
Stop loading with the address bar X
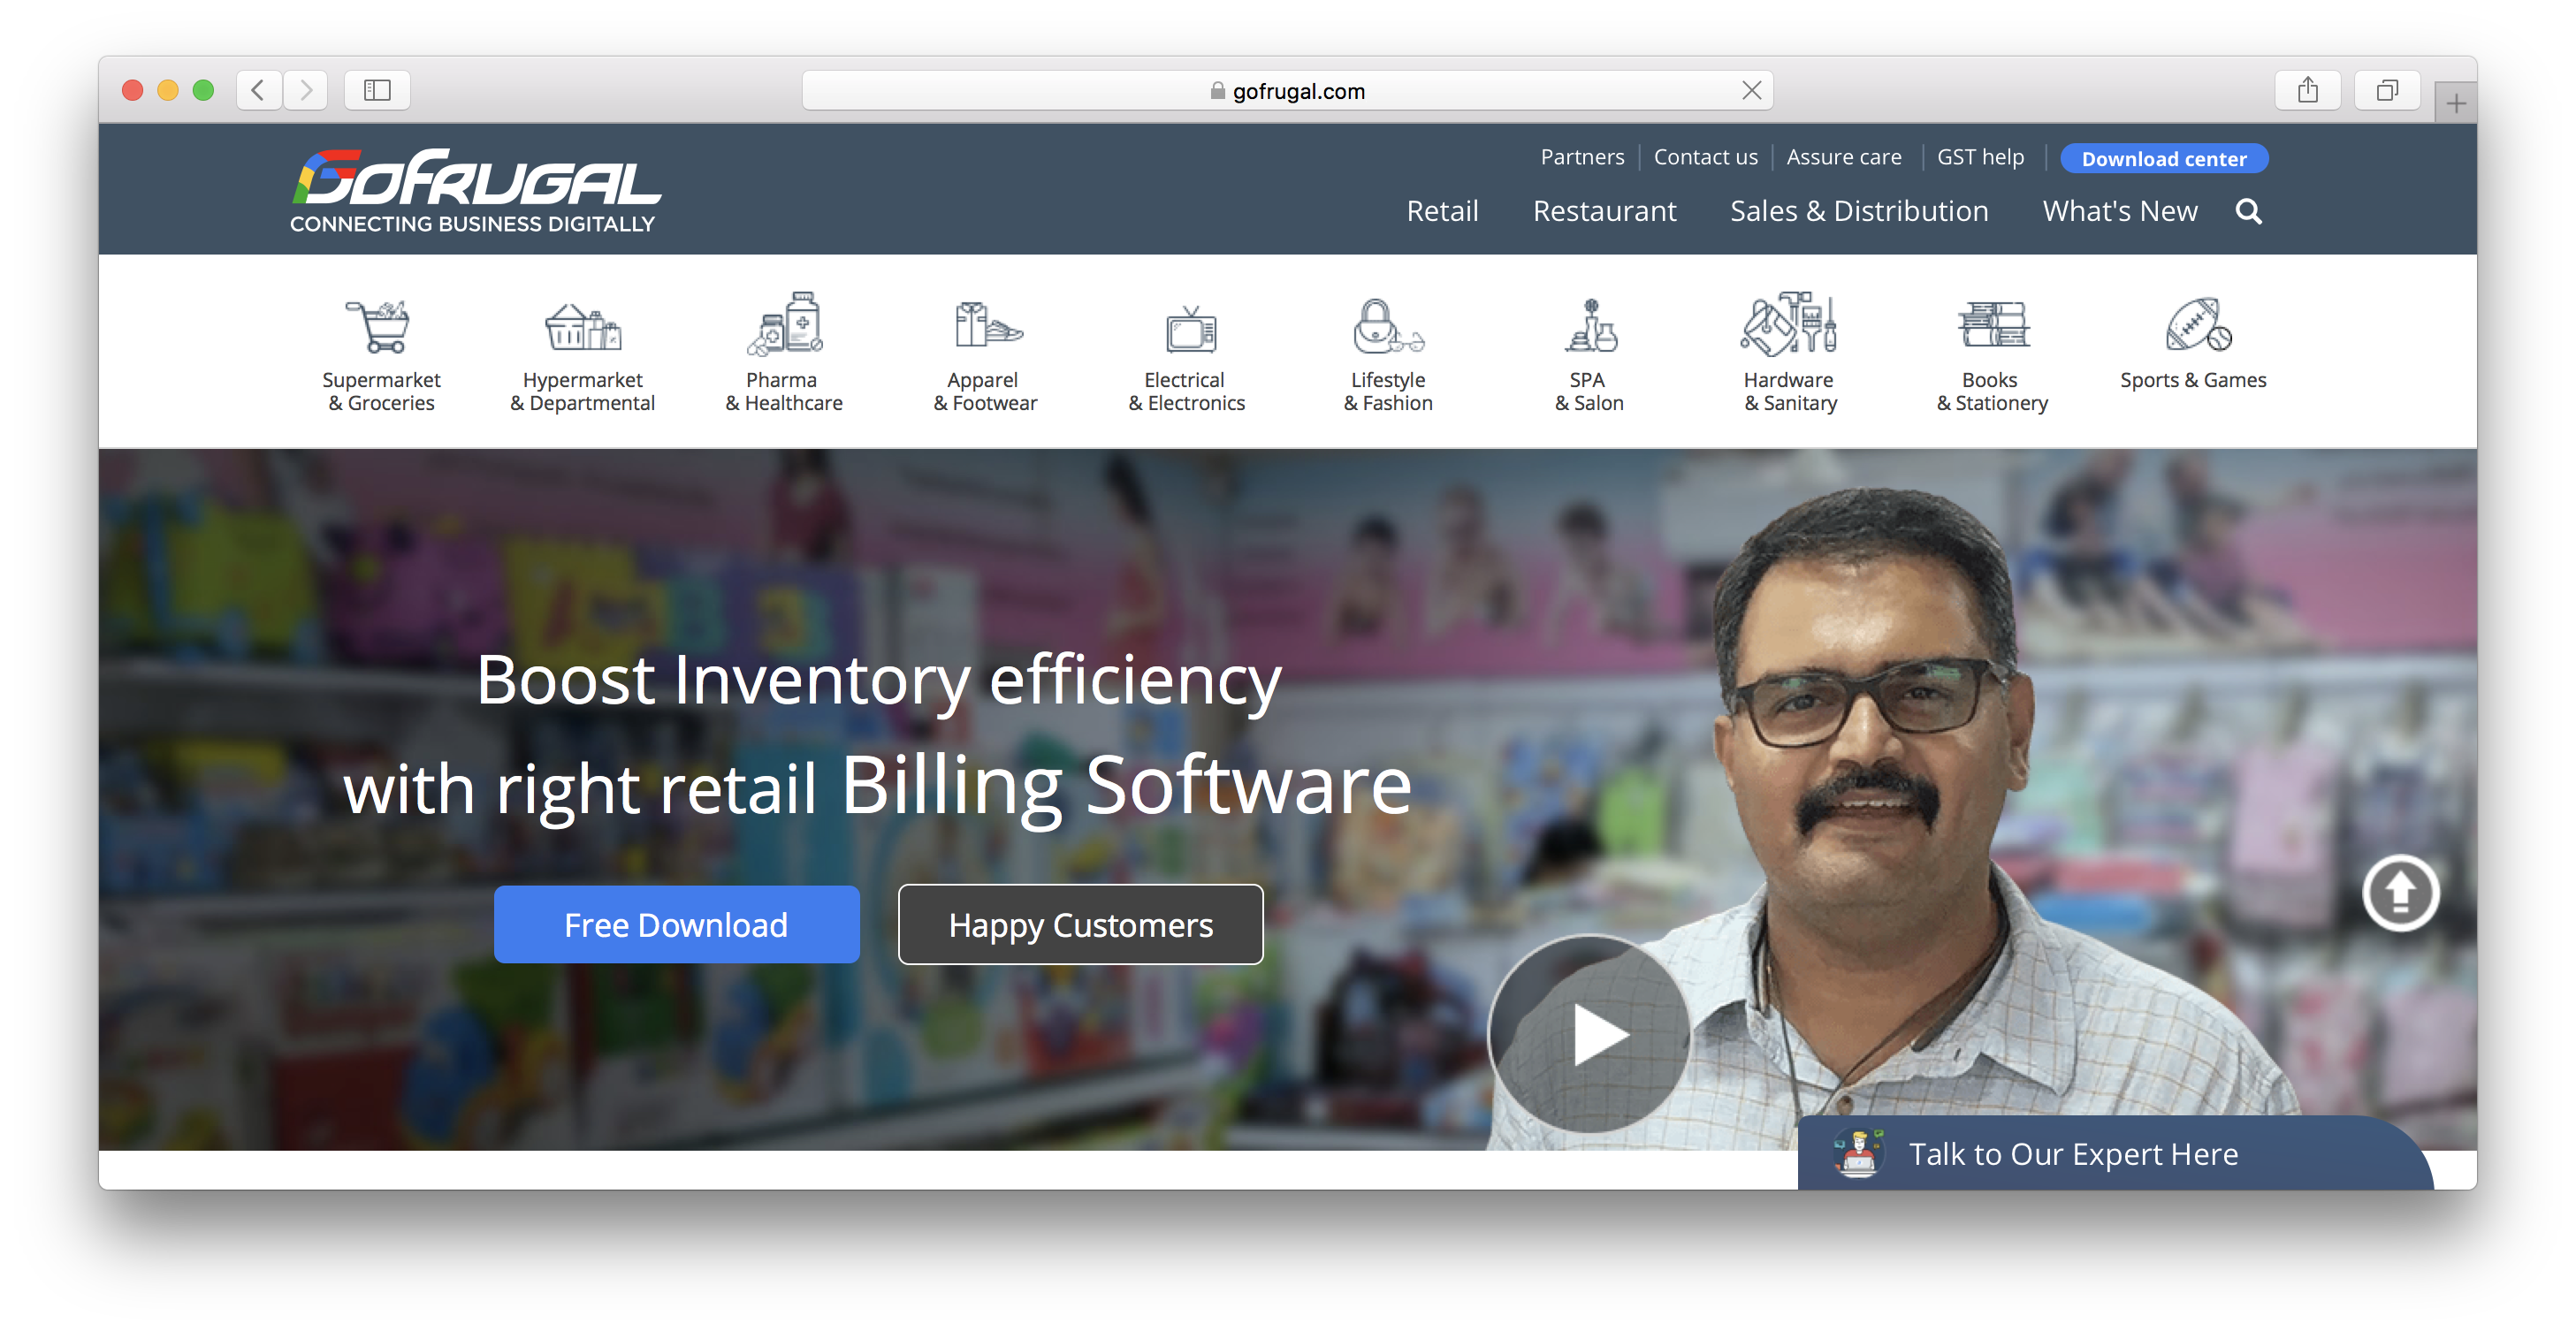(1751, 90)
